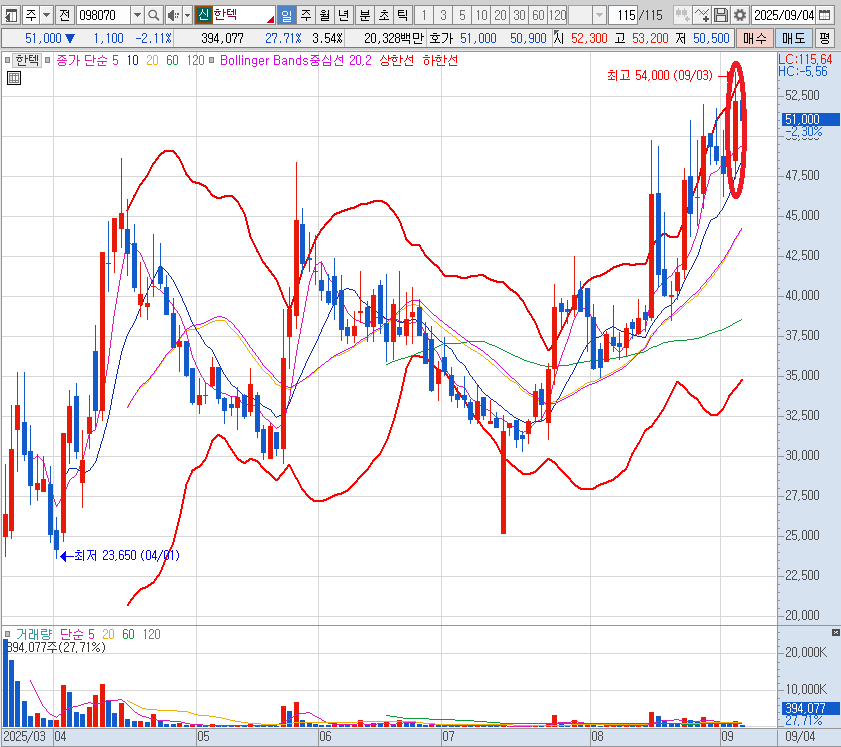Switch to the weekly (주) chart period

pyautogui.click(x=305, y=15)
